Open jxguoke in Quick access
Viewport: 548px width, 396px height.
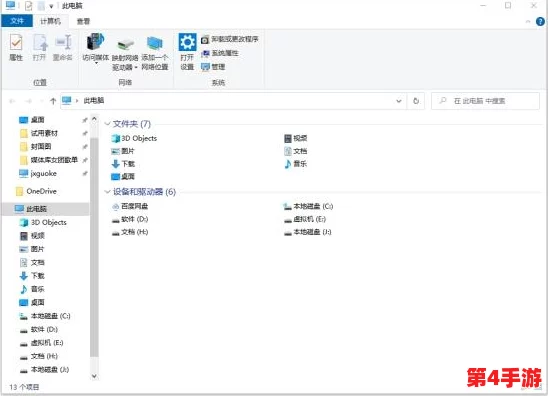[x=38, y=173]
